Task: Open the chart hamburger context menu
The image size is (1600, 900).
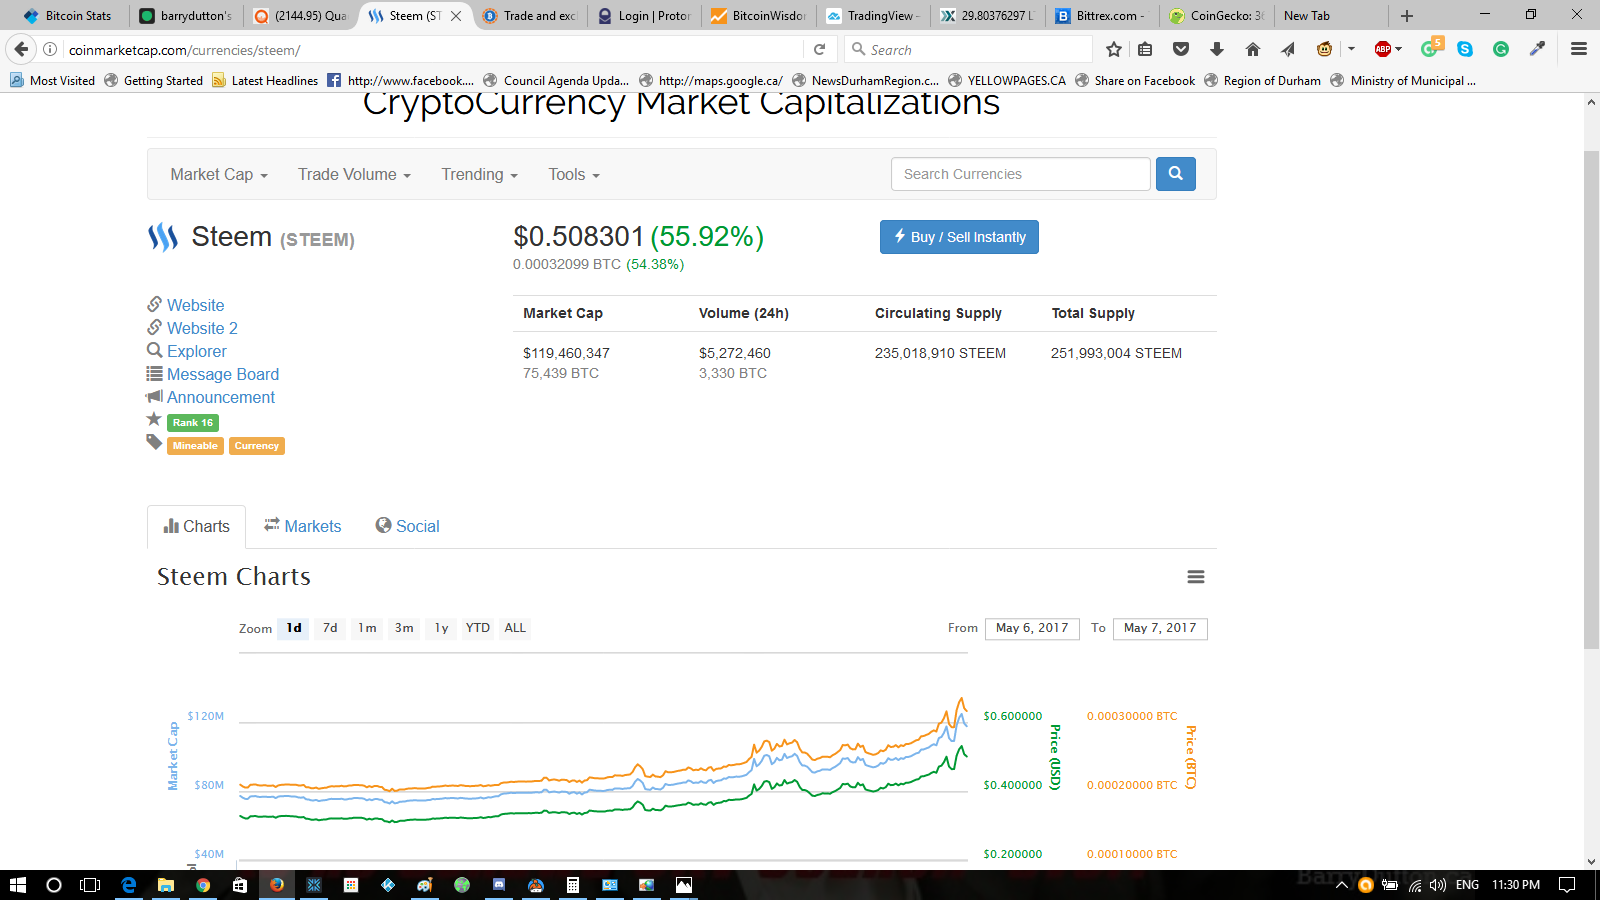Action: 1196,577
